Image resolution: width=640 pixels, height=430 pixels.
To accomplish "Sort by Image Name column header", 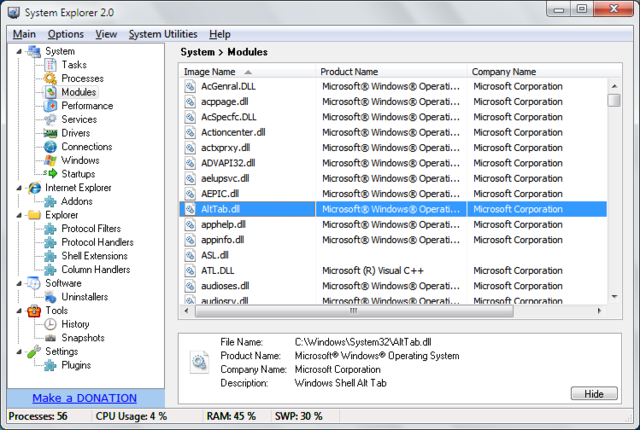I will tap(247, 72).
